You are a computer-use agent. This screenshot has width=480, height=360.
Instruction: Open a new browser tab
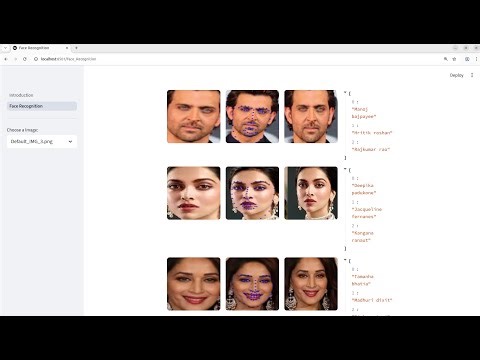76,48
